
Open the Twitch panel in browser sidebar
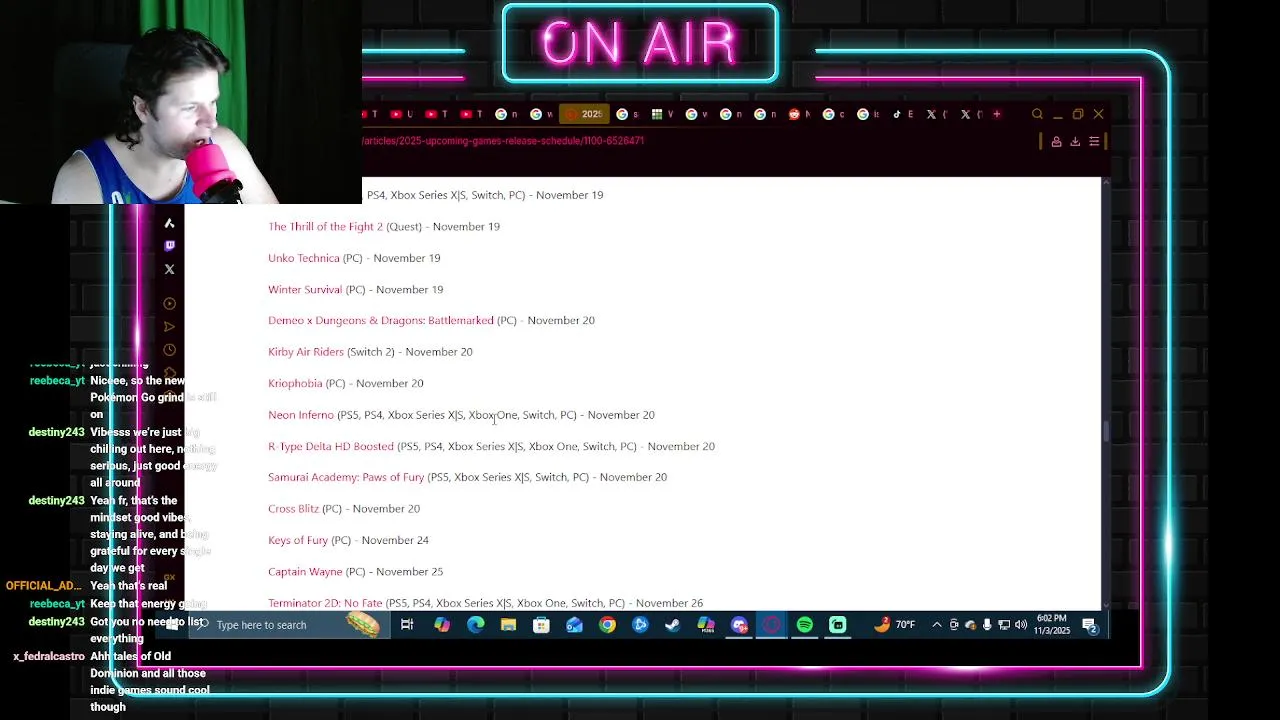[x=169, y=246]
